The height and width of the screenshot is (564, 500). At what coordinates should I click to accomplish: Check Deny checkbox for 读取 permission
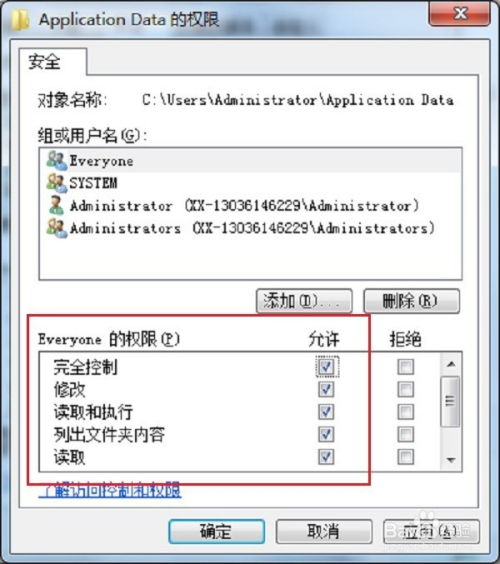point(405,457)
